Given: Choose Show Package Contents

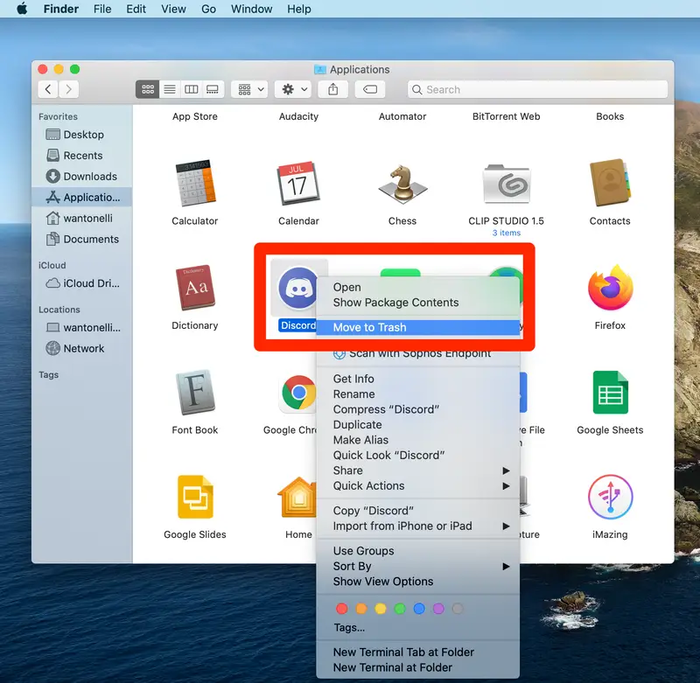Looking at the screenshot, I should [x=418, y=302].
